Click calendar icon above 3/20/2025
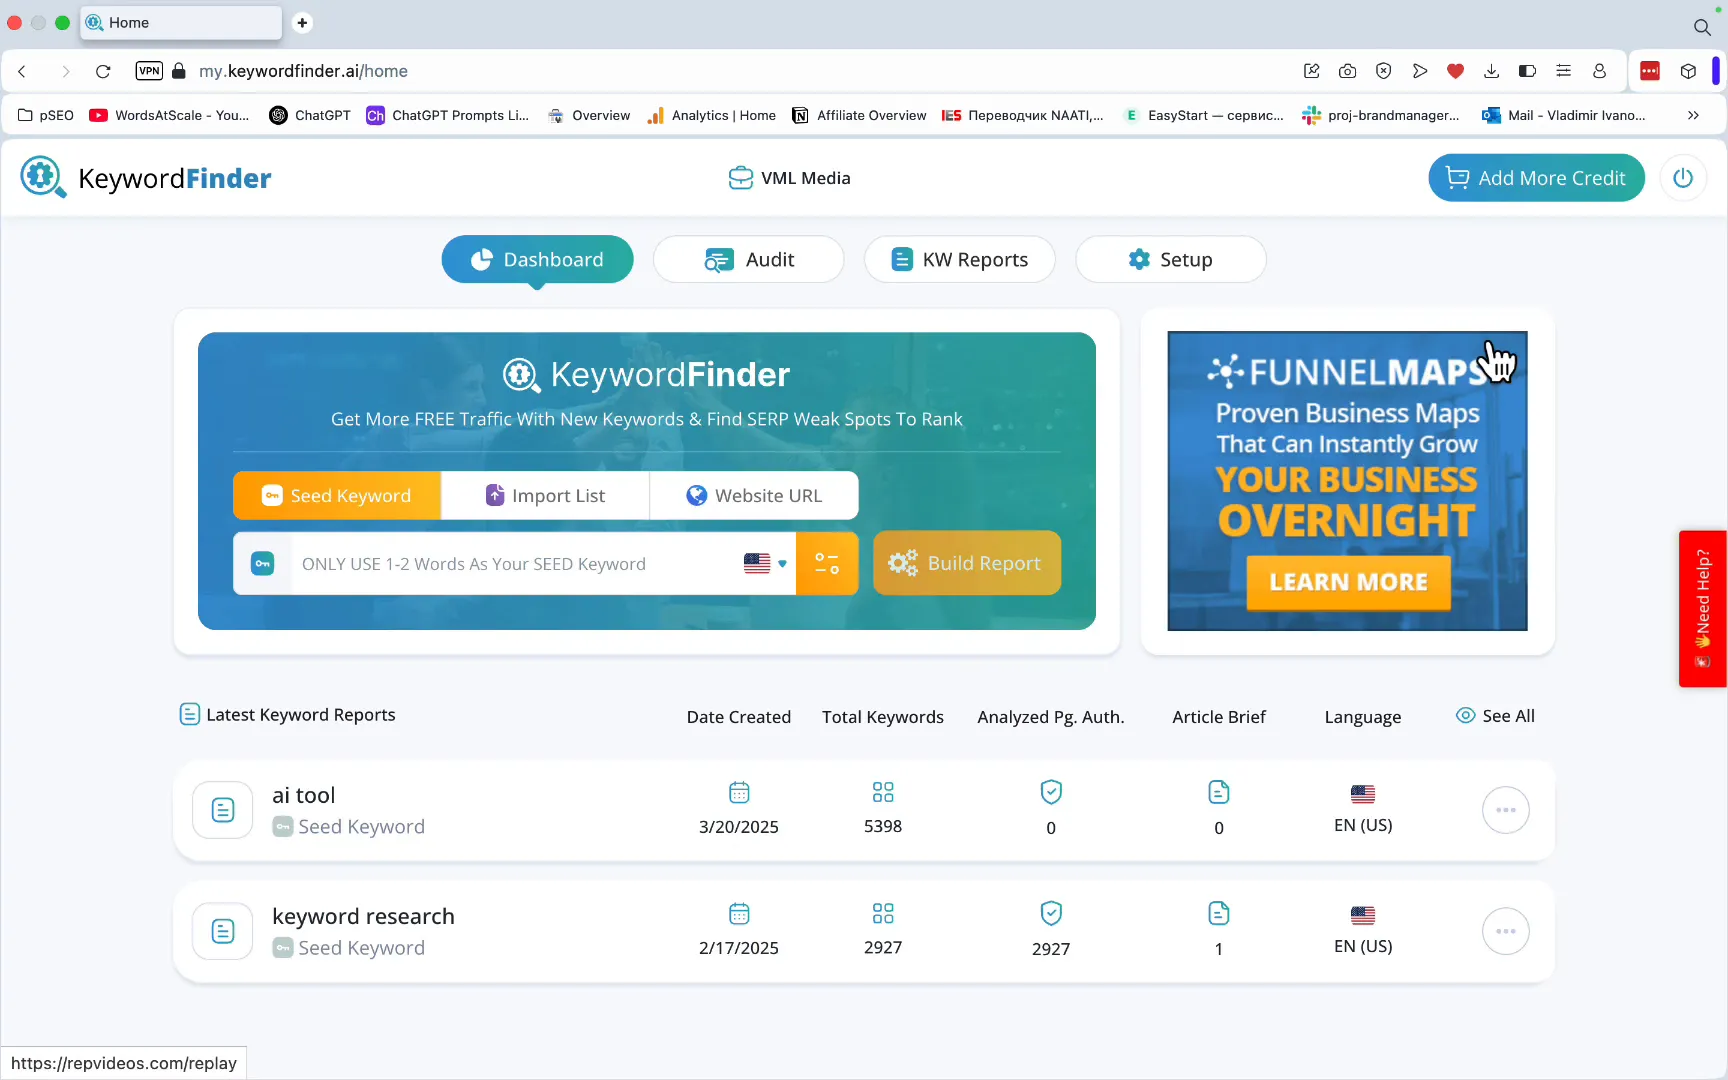This screenshot has width=1728, height=1080. [739, 793]
